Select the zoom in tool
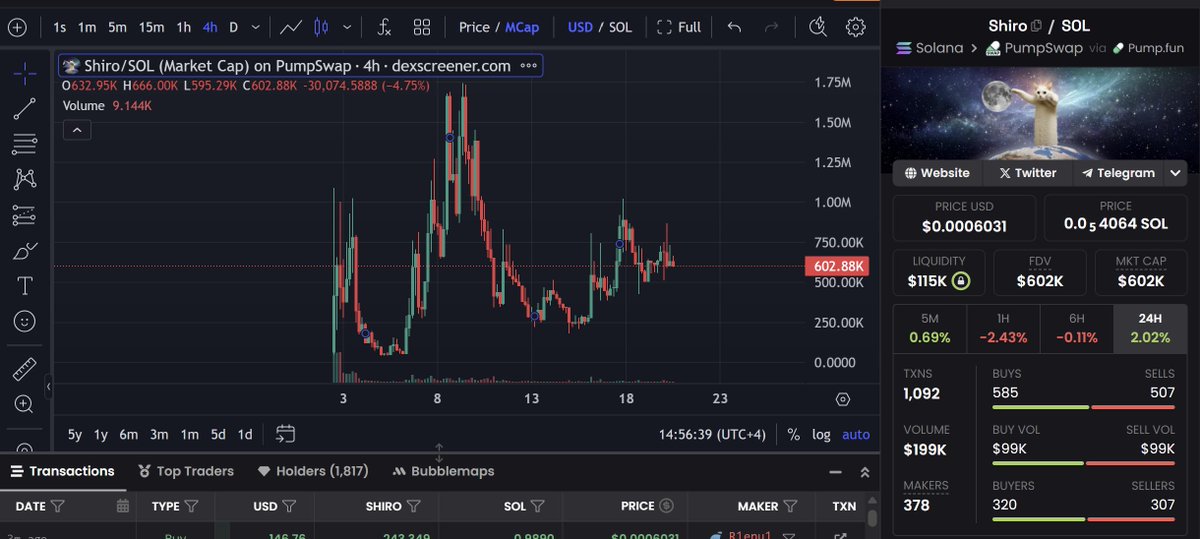This screenshot has width=1200, height=539. [x=25, y=404]
